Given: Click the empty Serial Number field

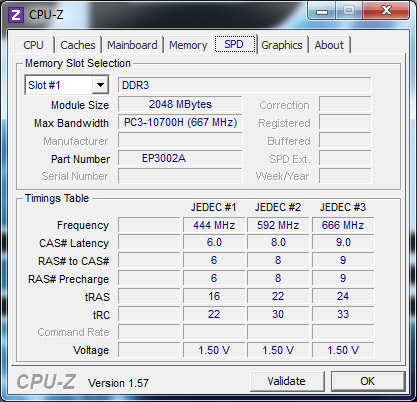Looking at the screenshot, I should tap(180, 176).
